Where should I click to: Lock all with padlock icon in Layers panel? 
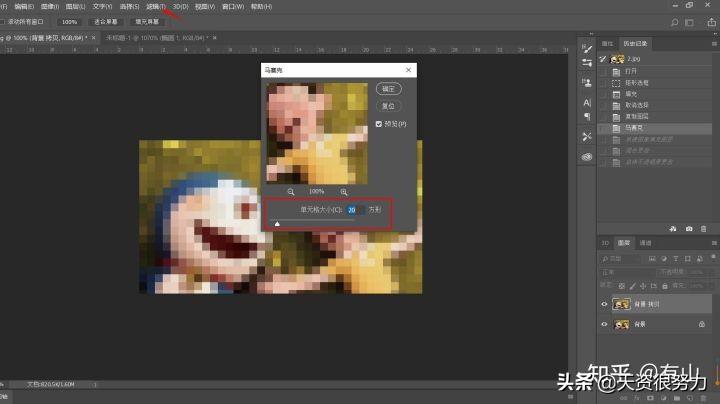(664, 286)
